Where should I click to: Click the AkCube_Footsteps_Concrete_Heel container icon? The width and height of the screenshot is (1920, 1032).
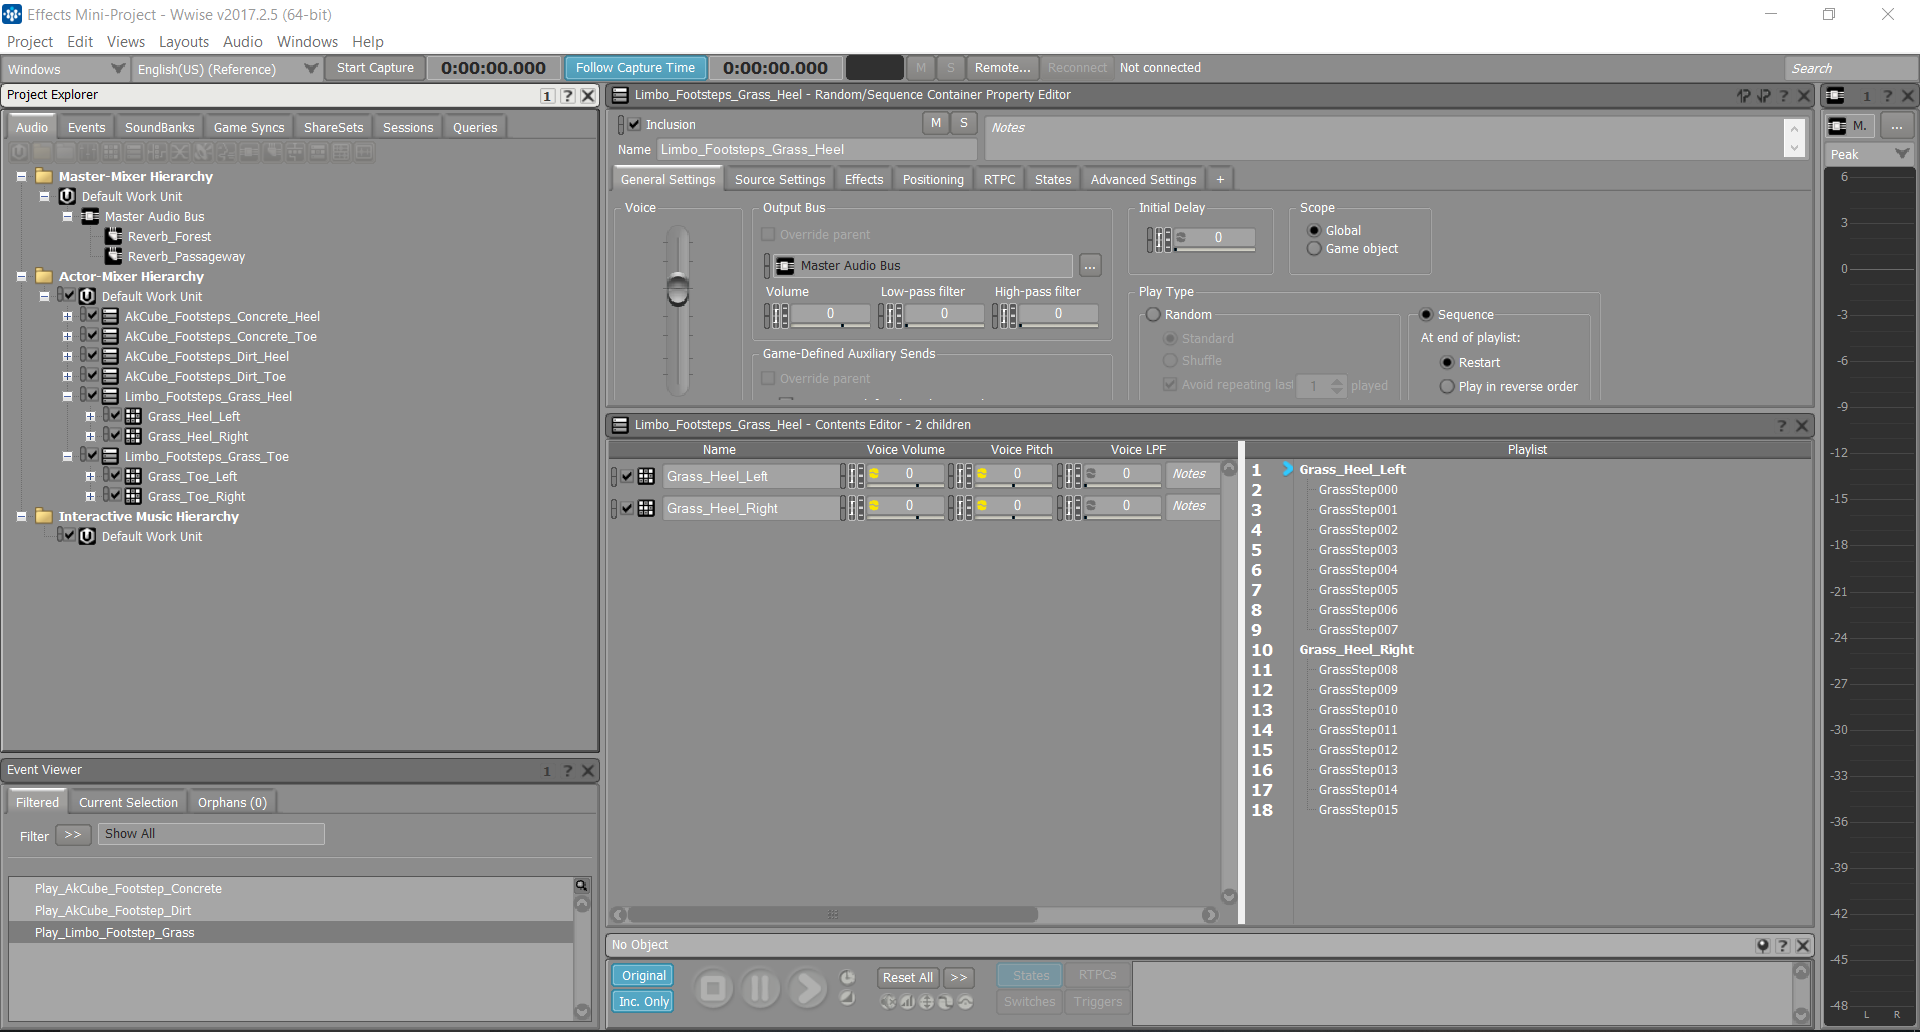pyautogui.click(x=111, y=316)
